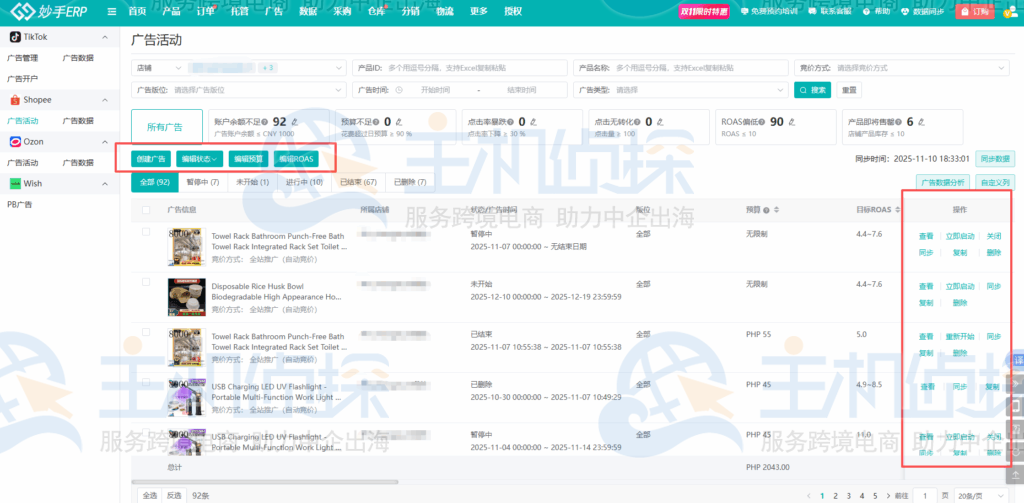Click the 编辑预算 button
The image size is (1024, 503).
249,159
